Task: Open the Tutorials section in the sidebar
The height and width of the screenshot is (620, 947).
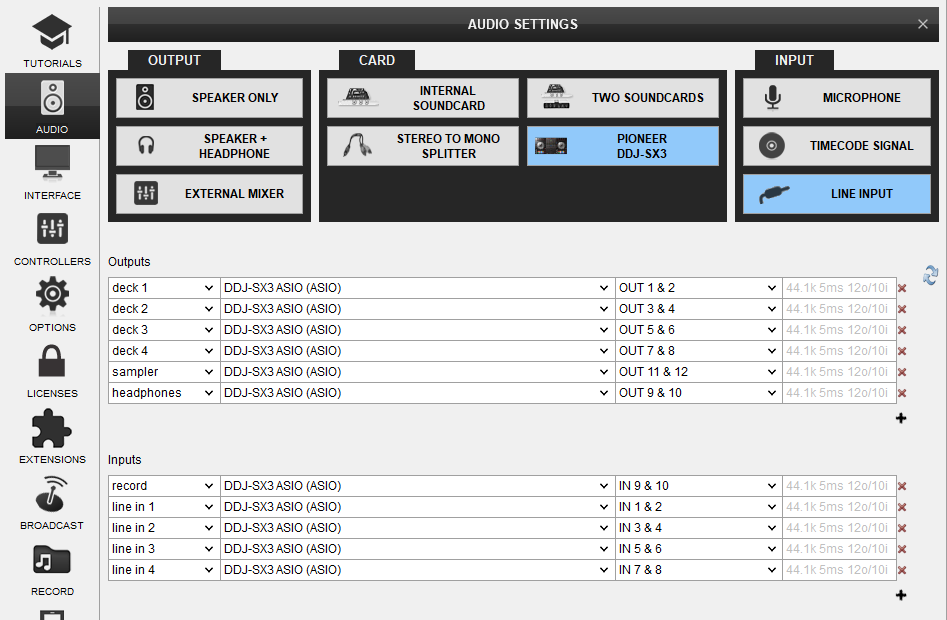Action: click(52, 41)
